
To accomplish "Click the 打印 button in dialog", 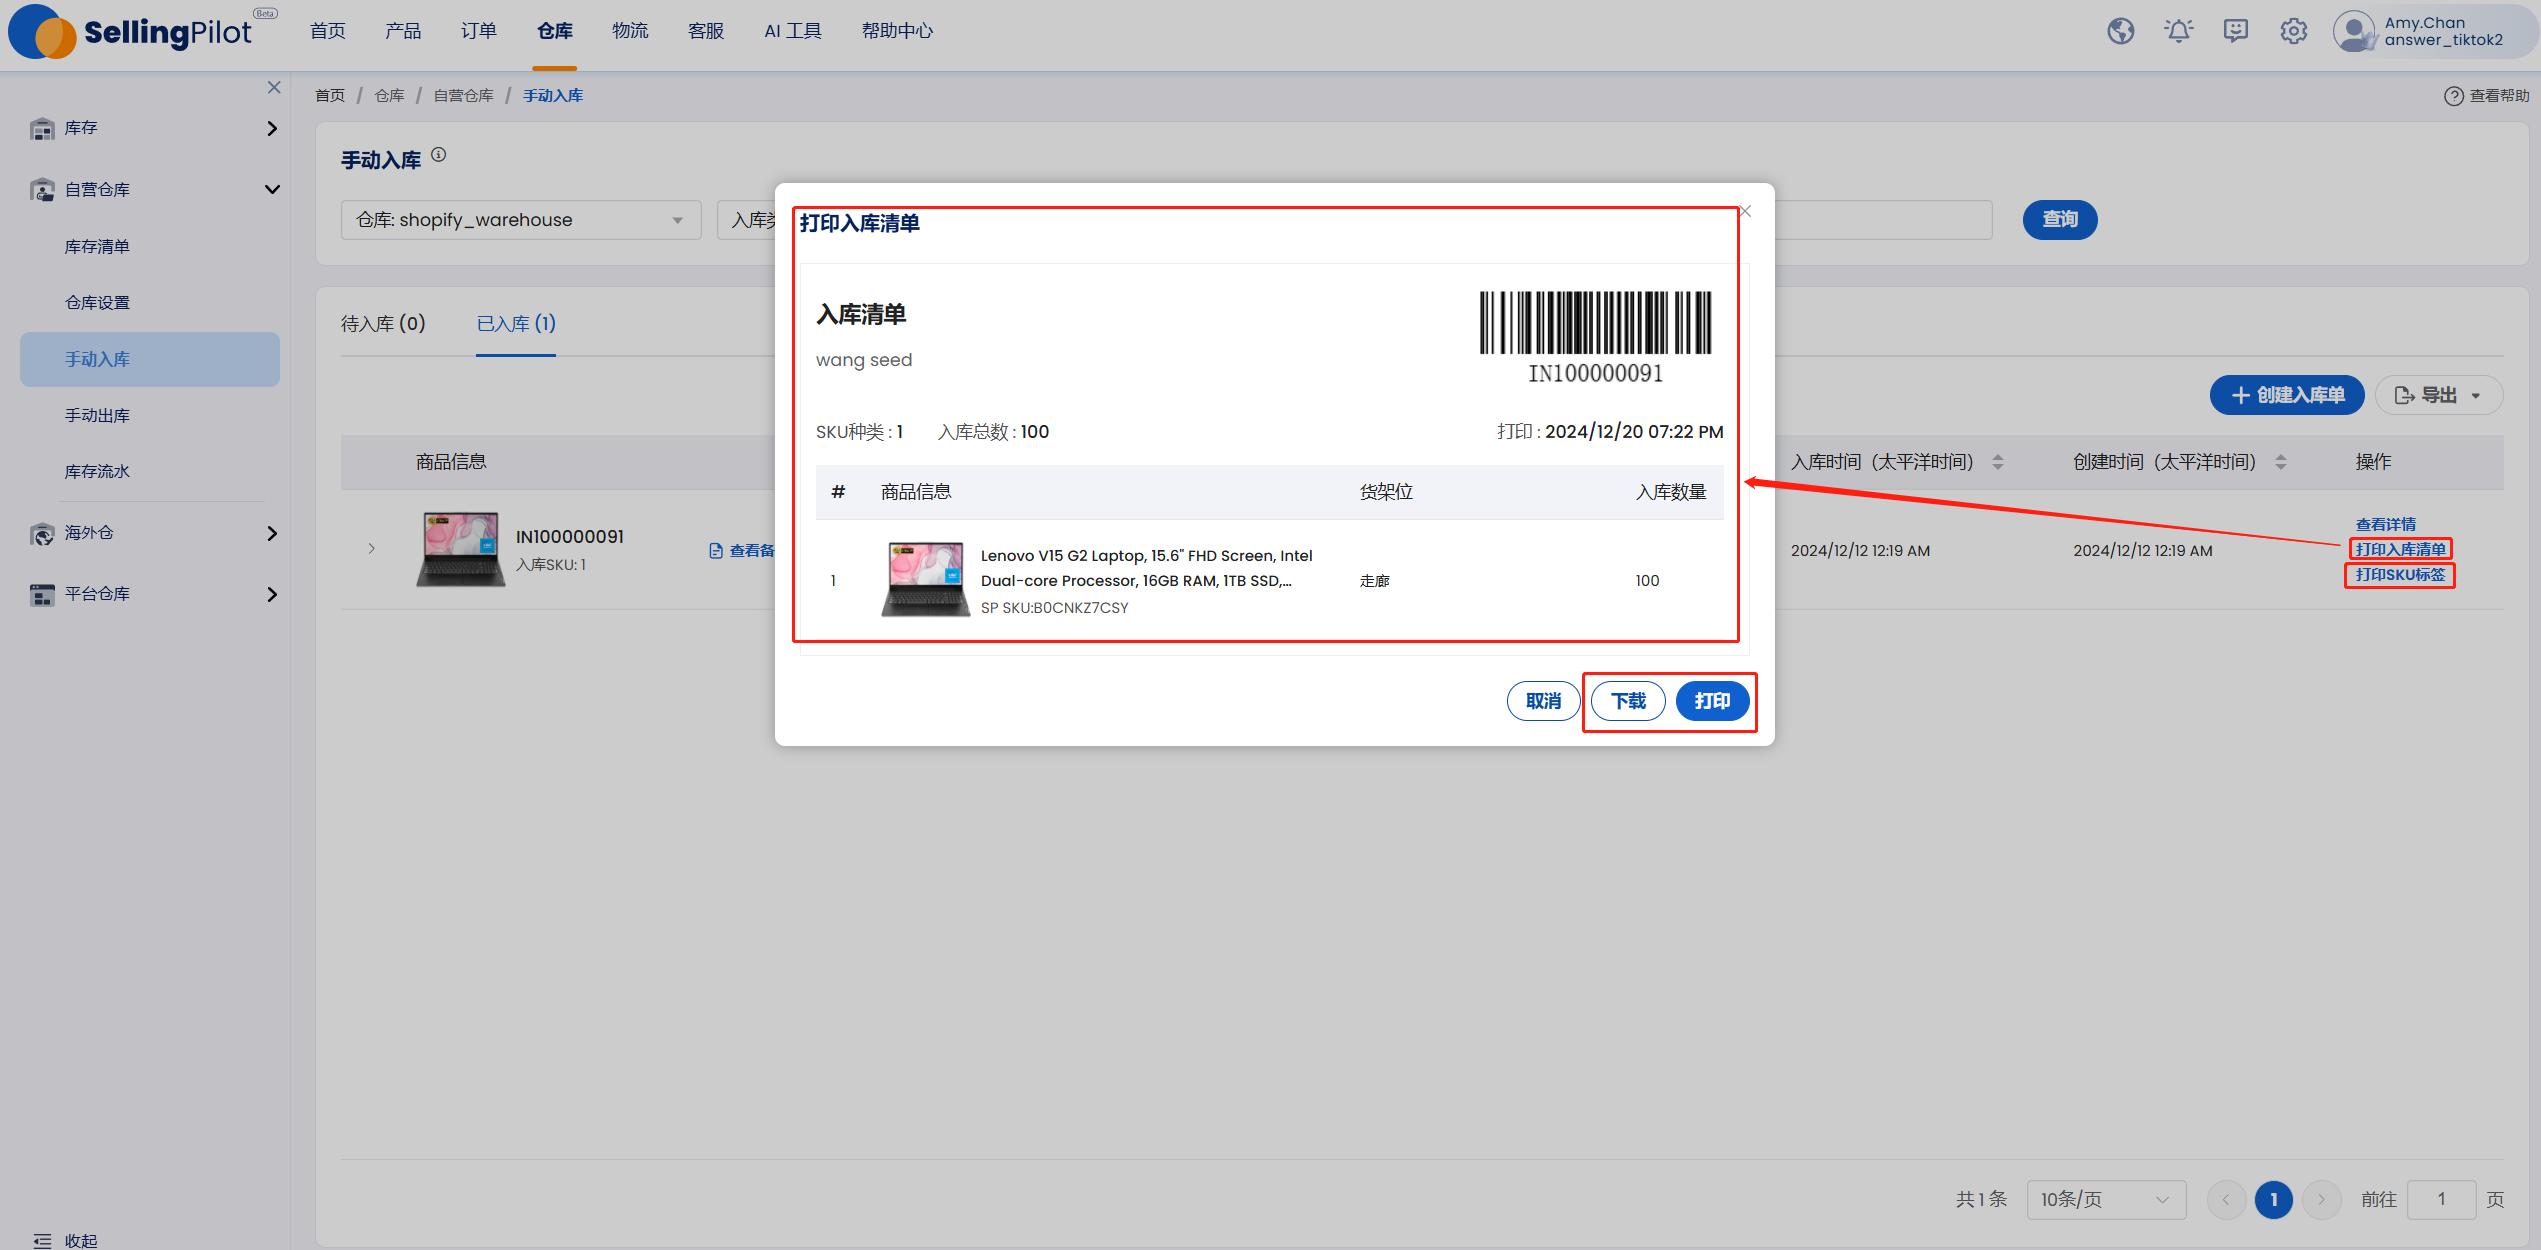I will (x=1712, y=701).
